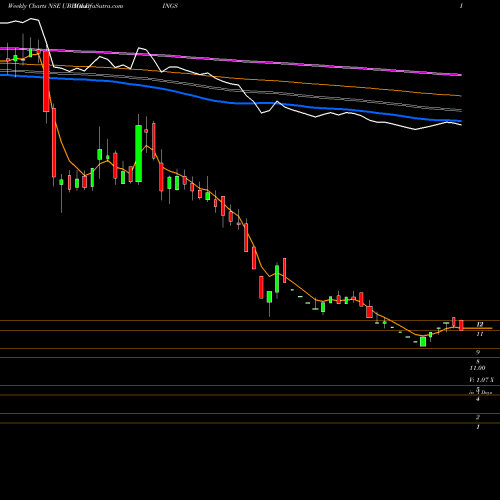Click the price level label 12
This screenshot has width=500, height=500.
pos(480,324)
